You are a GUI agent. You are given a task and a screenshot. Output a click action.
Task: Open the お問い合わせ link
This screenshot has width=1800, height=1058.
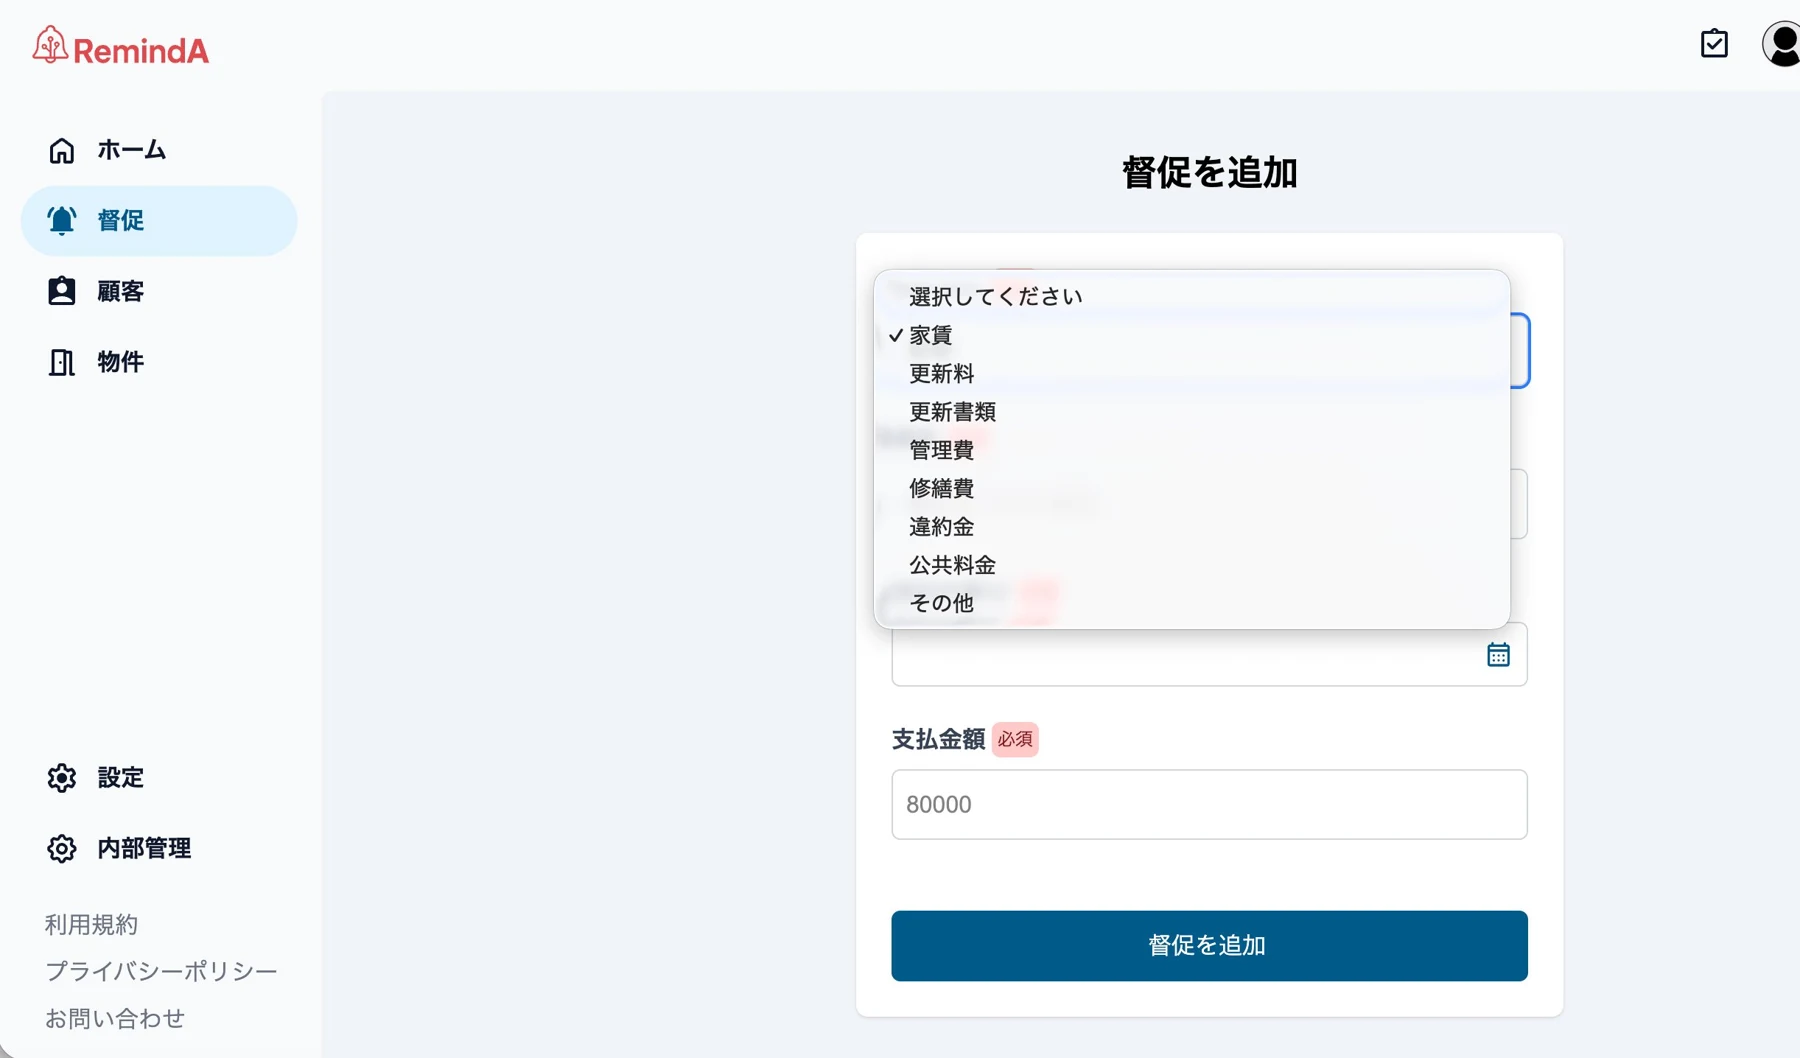[x=115, y=1019]
